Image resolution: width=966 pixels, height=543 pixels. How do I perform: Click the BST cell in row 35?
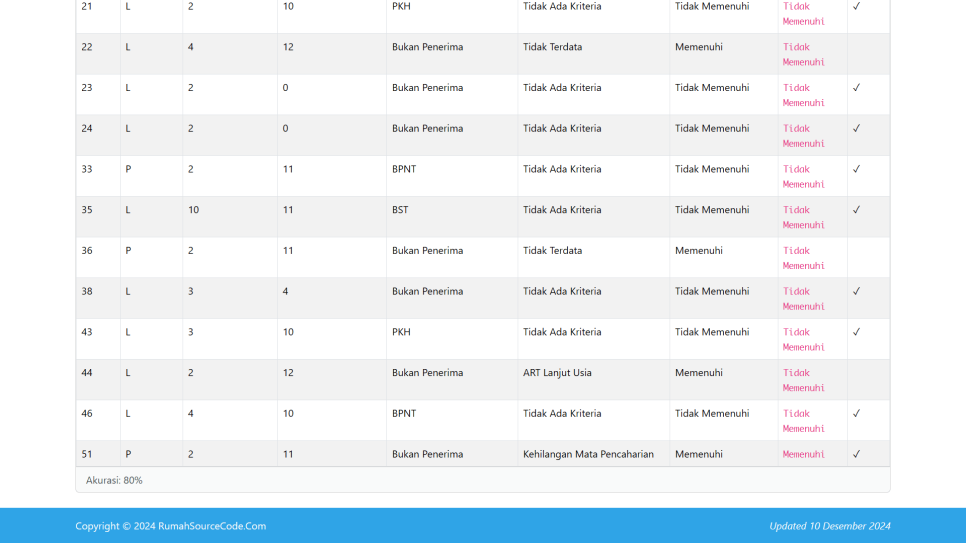coord(400,210)
